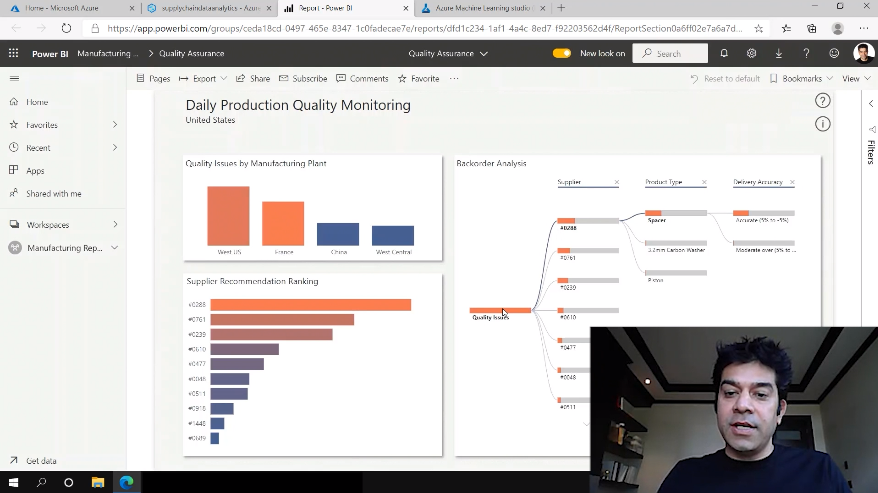
Task: Click the West US bar in quality chart
Action: click(x=228, y=216)
